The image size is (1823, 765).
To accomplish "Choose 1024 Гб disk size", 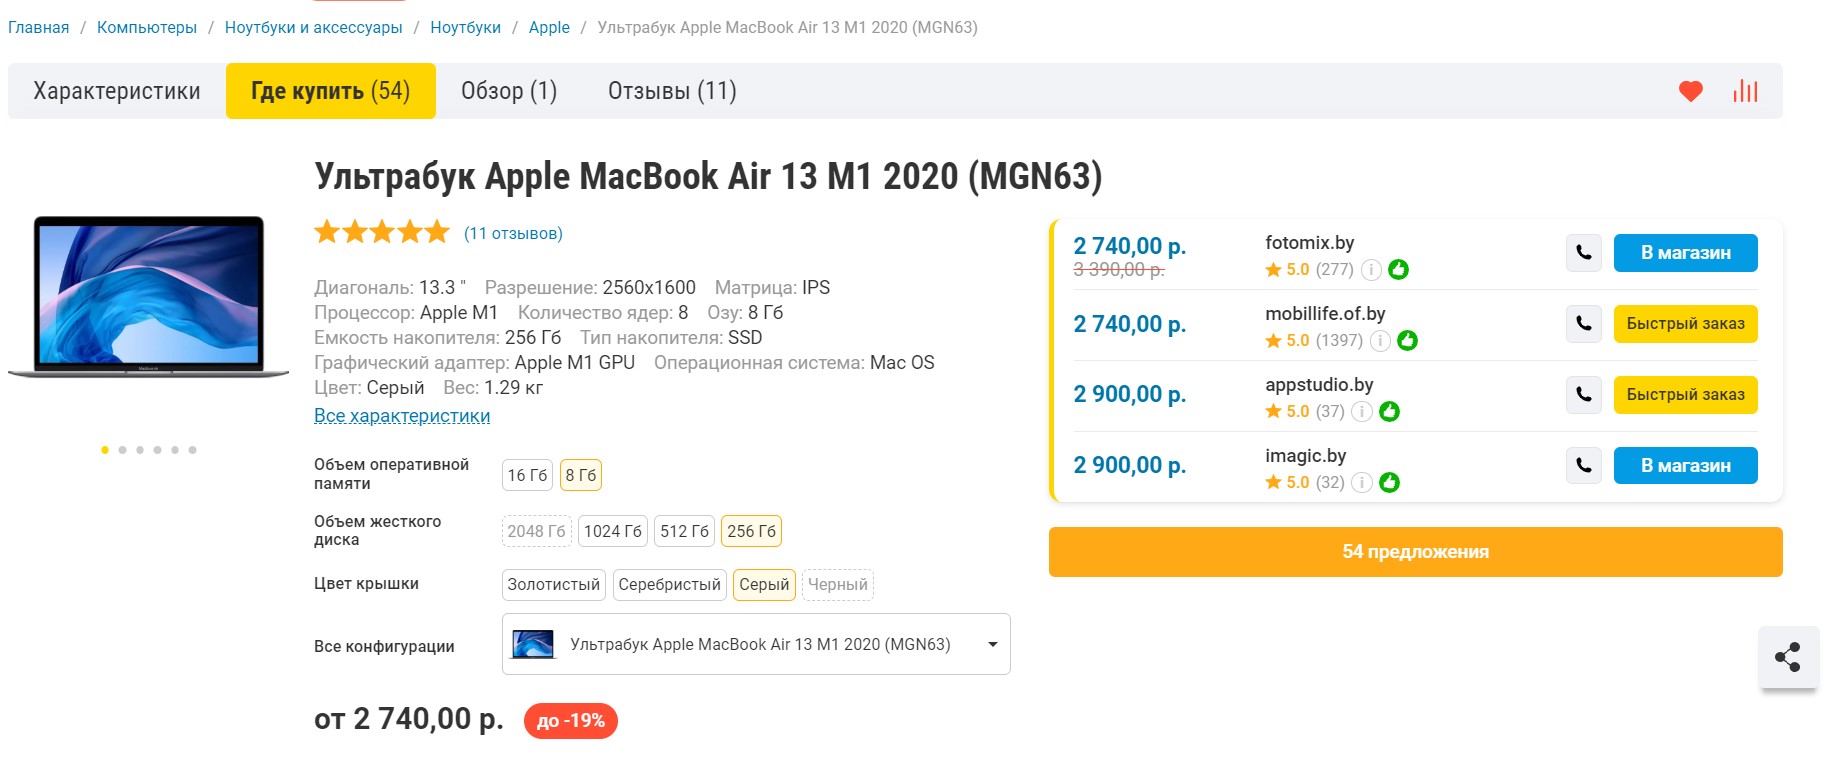I will pos(613,531).
